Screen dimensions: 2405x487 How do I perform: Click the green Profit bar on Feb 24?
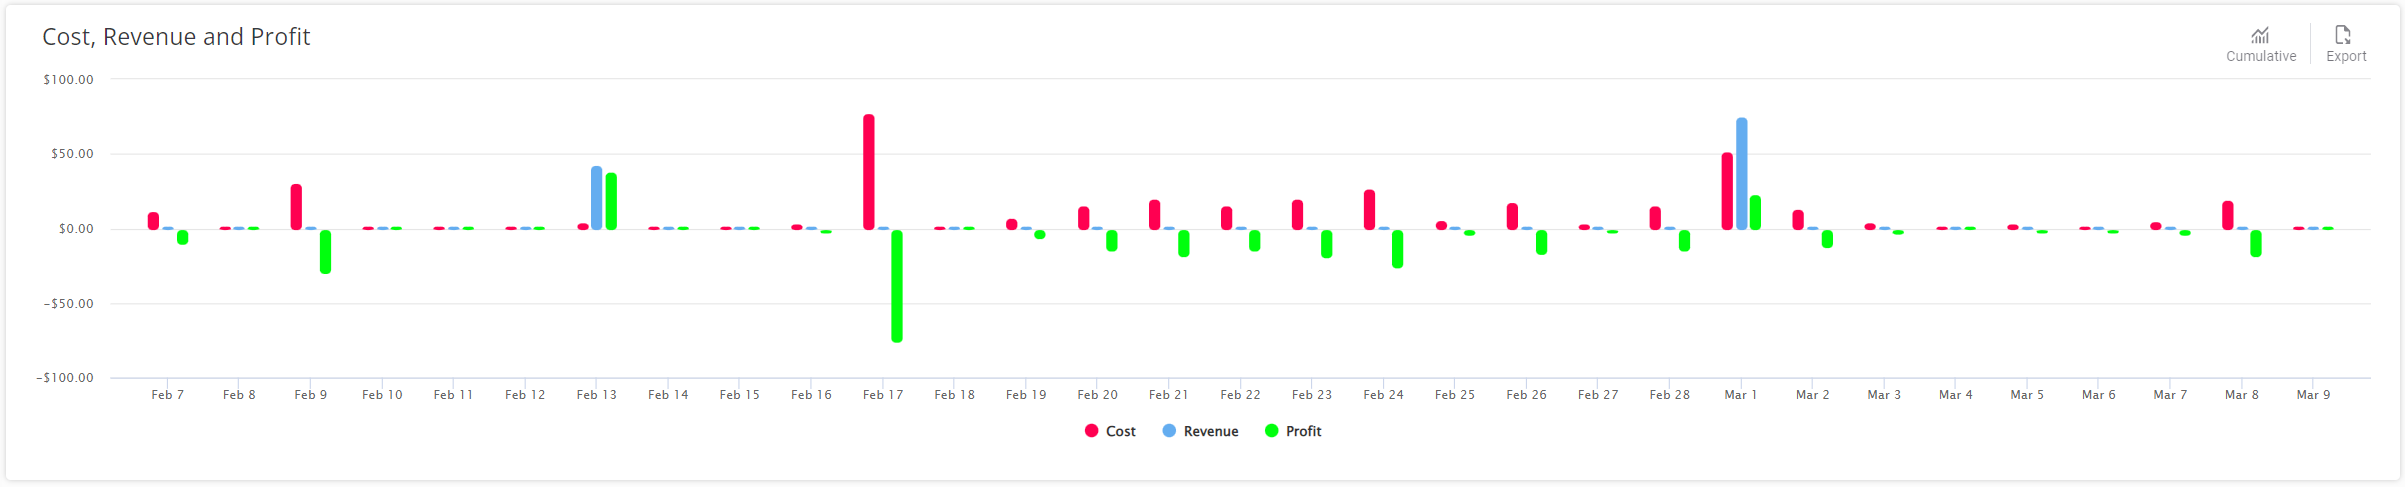click(1397, 249)
